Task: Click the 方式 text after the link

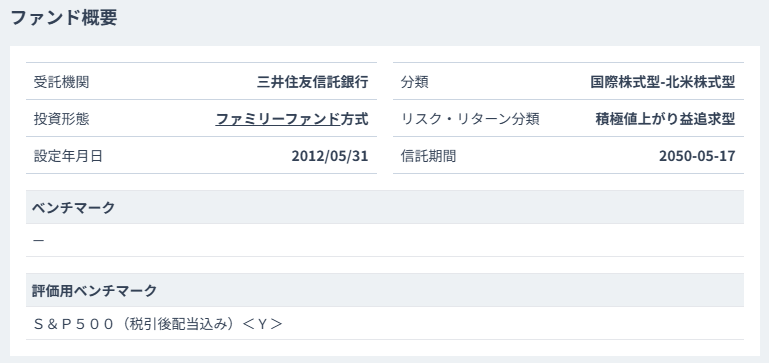Action: (355, 119)
